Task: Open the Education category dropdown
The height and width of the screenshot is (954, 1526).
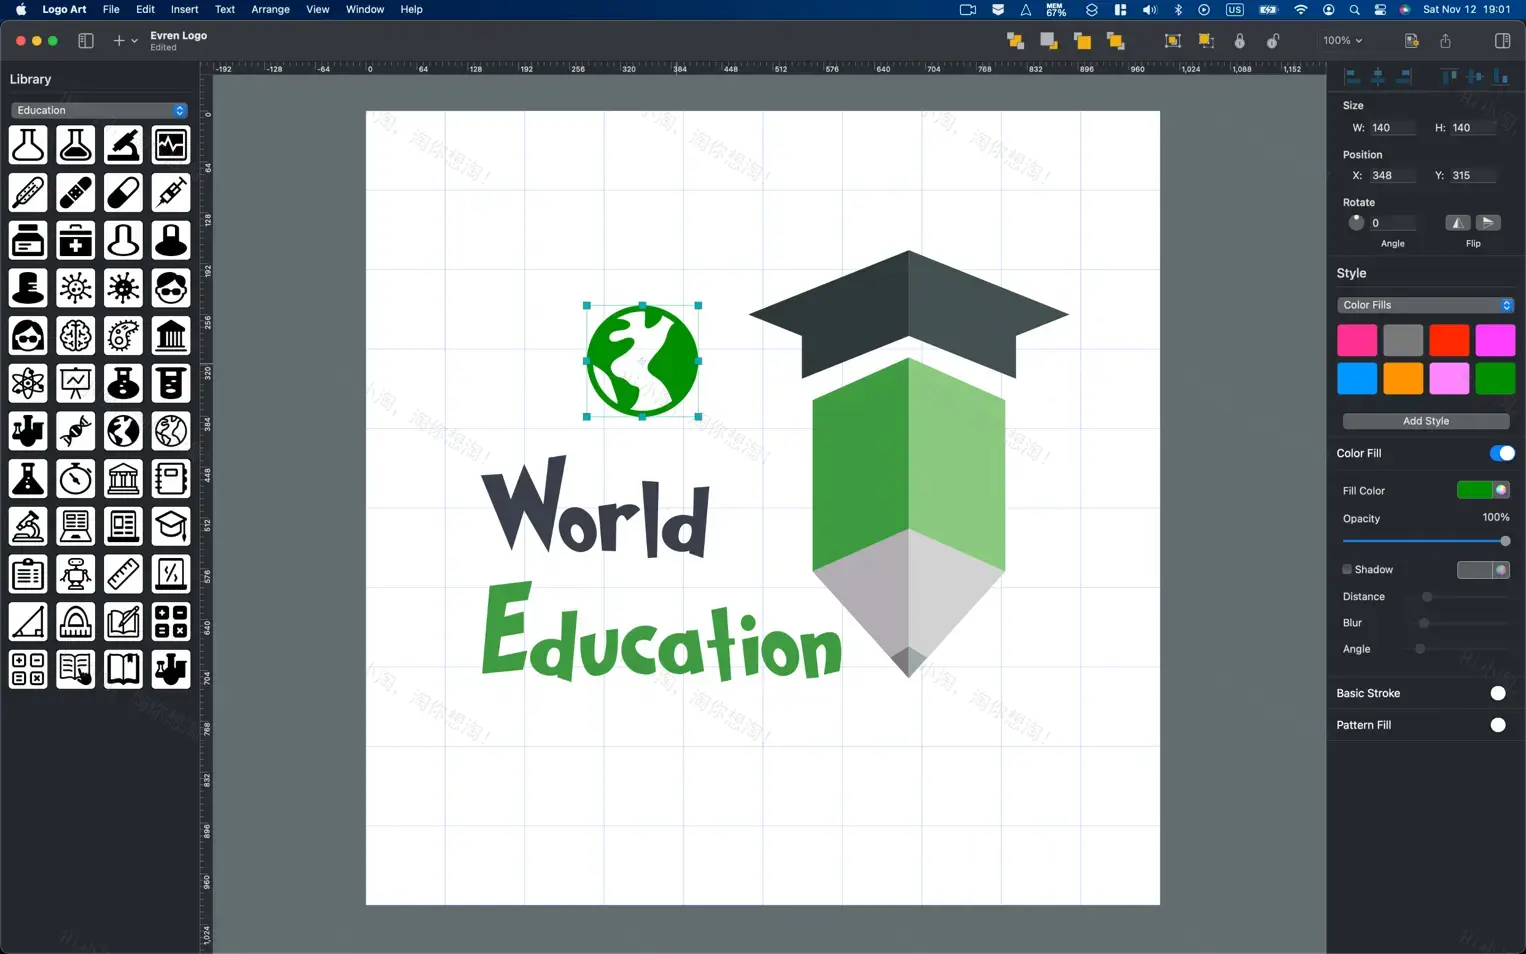Action: click(x=97, y=110)
